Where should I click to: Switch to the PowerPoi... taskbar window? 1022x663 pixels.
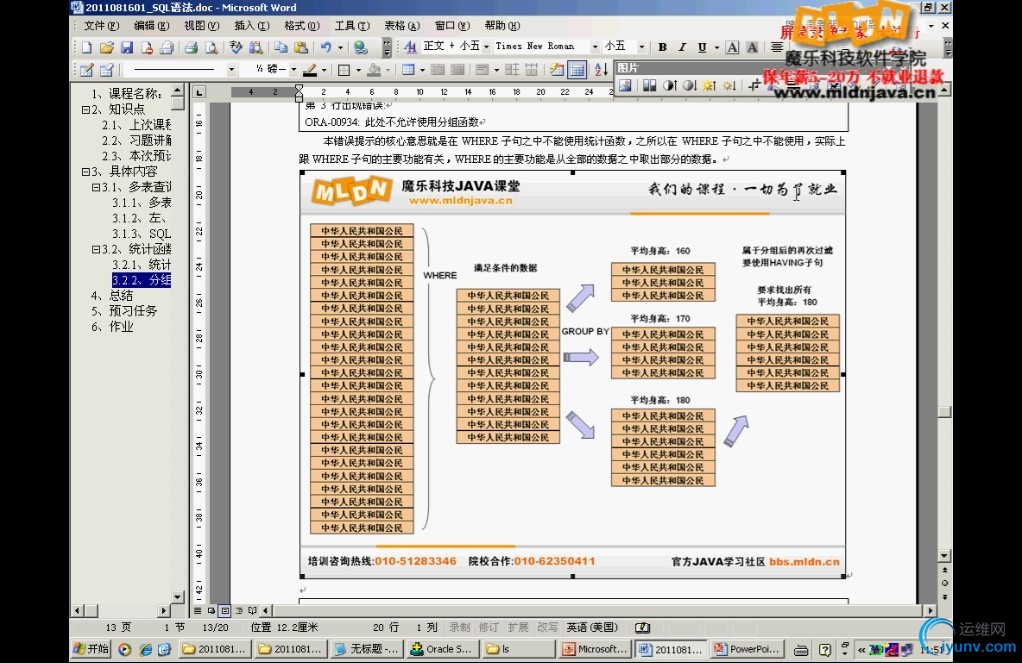[x=746, y=649]
